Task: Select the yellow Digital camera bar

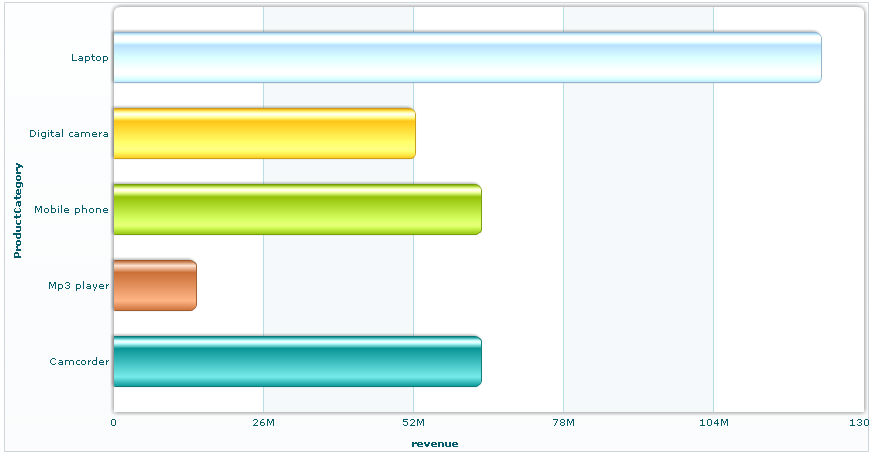Action: click(x=264, y=133)
